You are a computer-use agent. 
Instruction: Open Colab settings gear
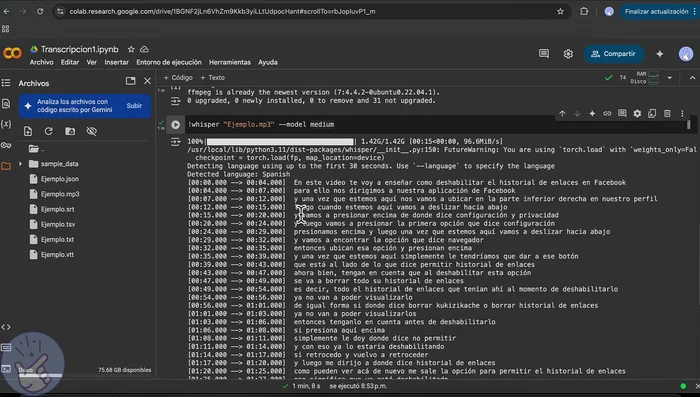(568, 54)
